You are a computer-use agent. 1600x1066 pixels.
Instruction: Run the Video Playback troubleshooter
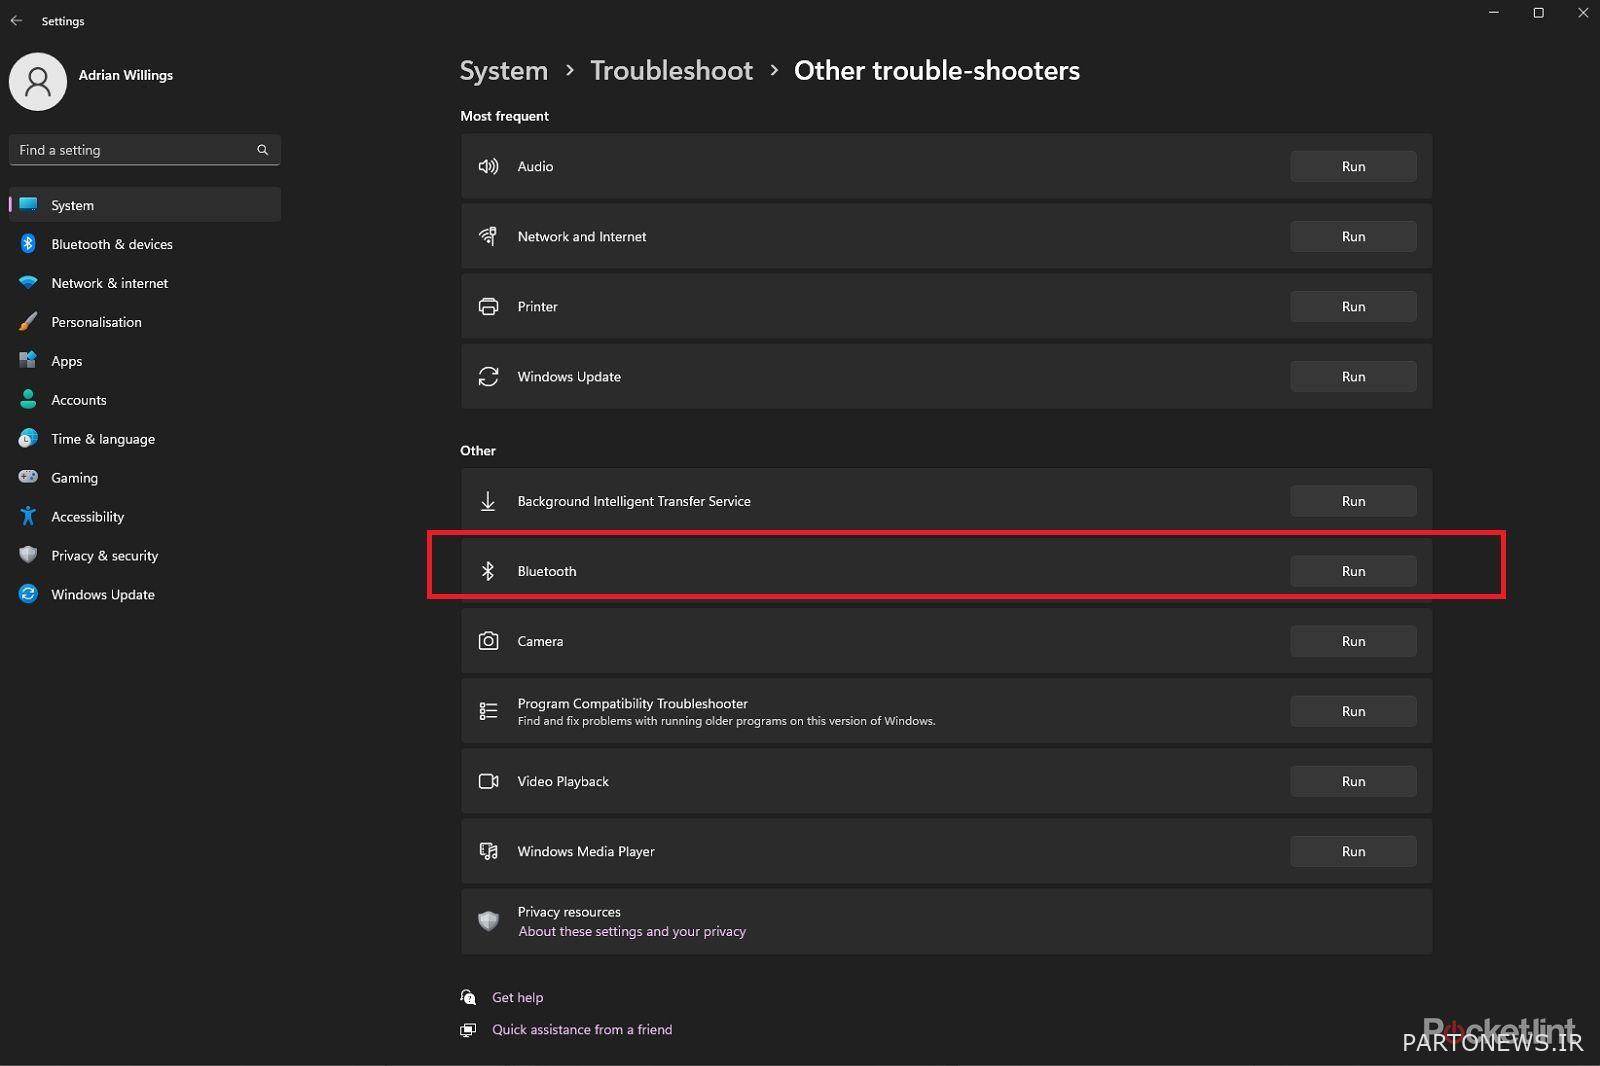1353,781
